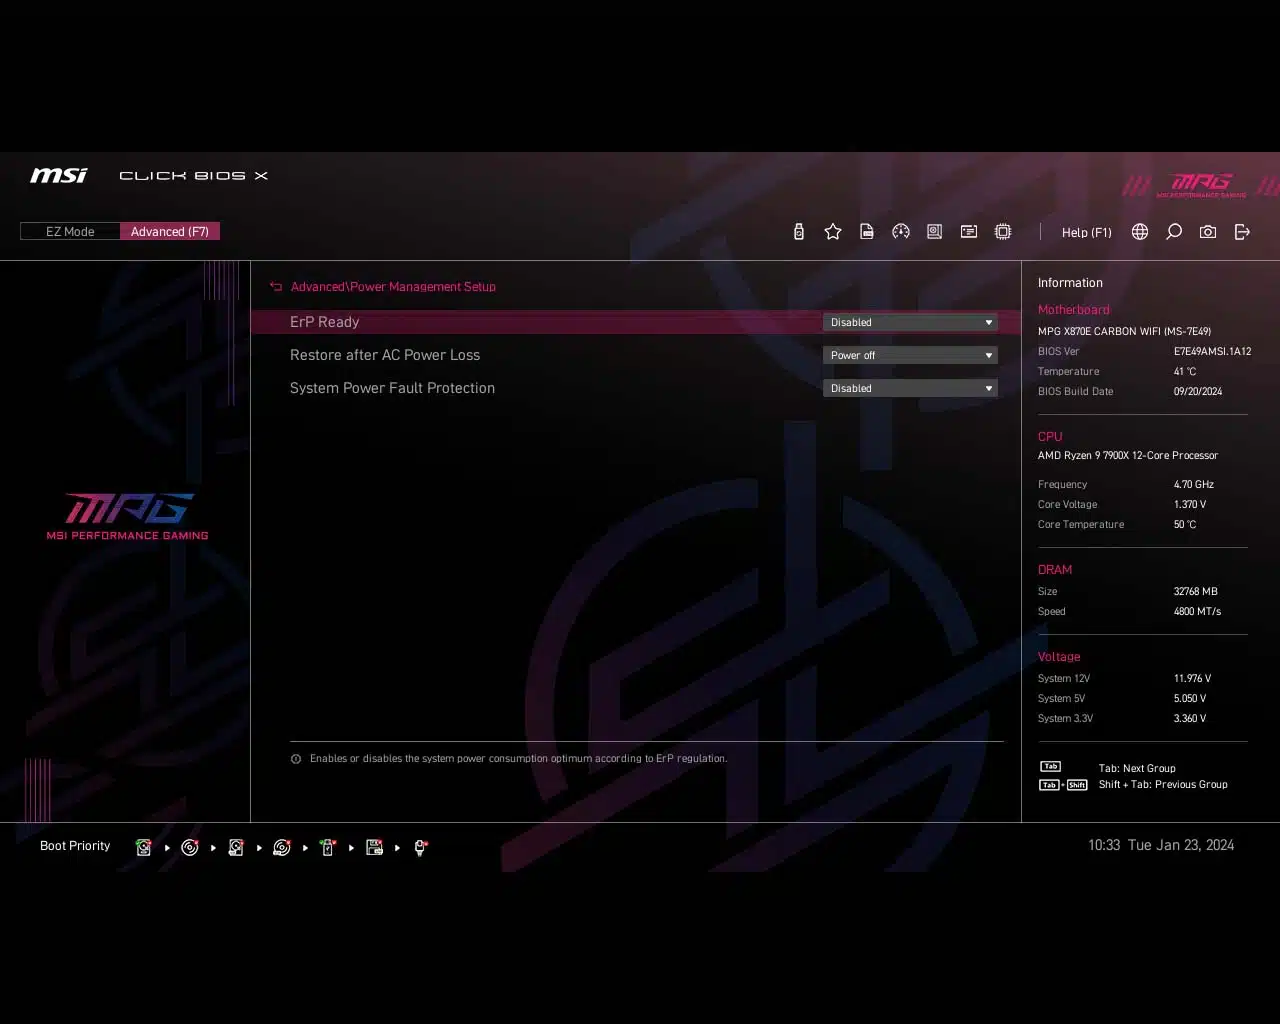The image size is (1280, 1024).
Task: Open Help (F1)
Action: (1086, 232)
